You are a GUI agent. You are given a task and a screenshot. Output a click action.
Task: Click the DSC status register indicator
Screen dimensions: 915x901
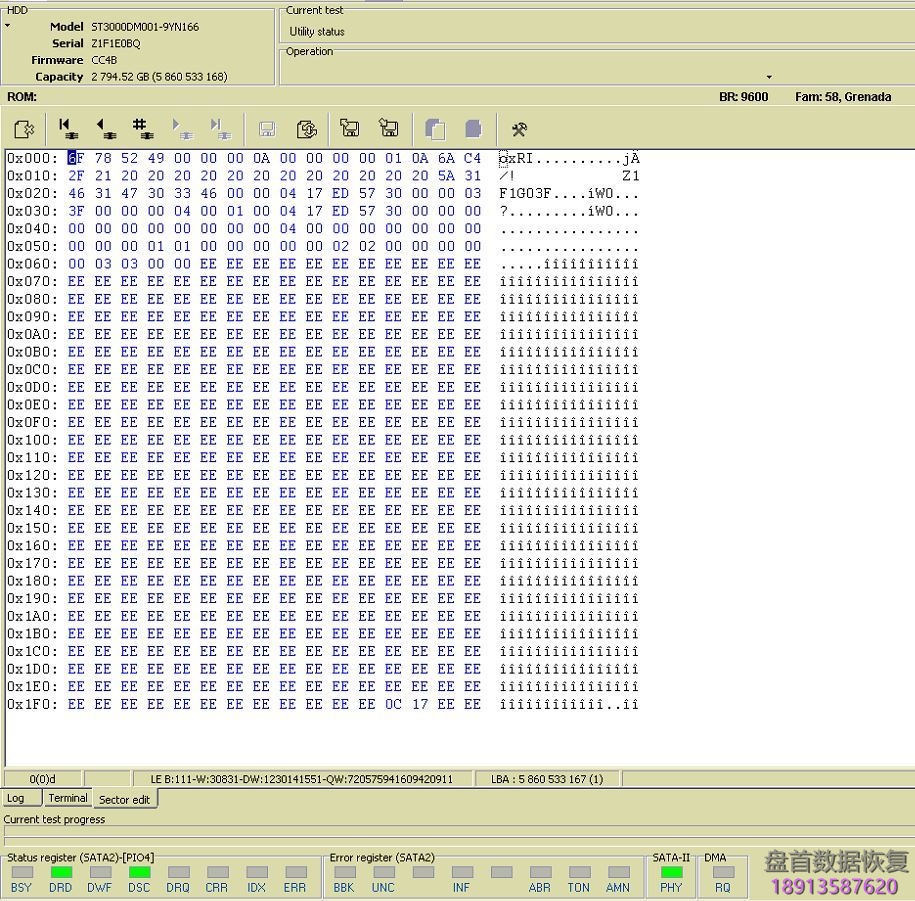click(x=138, y=873)
